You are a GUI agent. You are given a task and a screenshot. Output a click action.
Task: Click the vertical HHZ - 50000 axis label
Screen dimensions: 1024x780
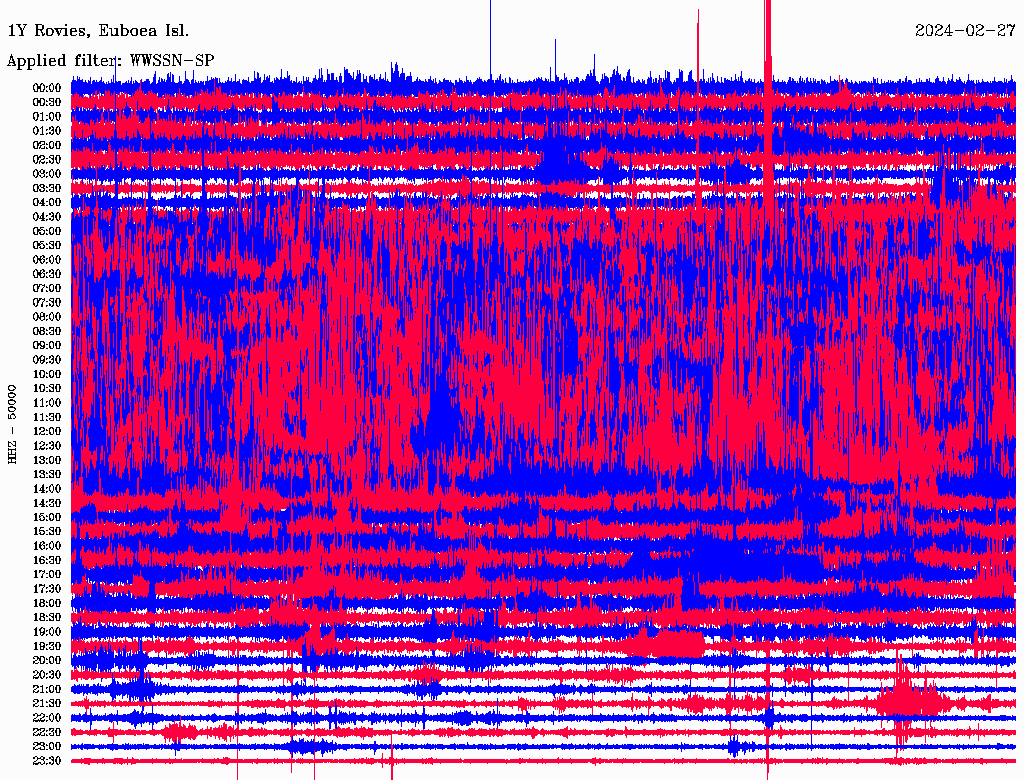13,423
